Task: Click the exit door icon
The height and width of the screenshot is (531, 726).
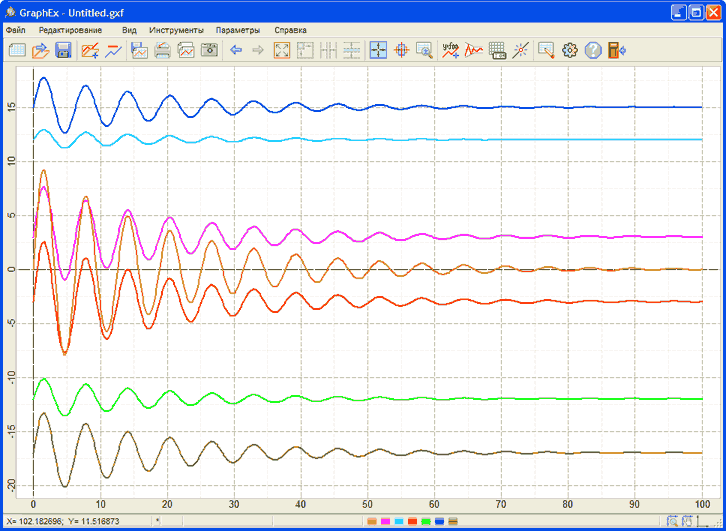Action: click(616, 50)
